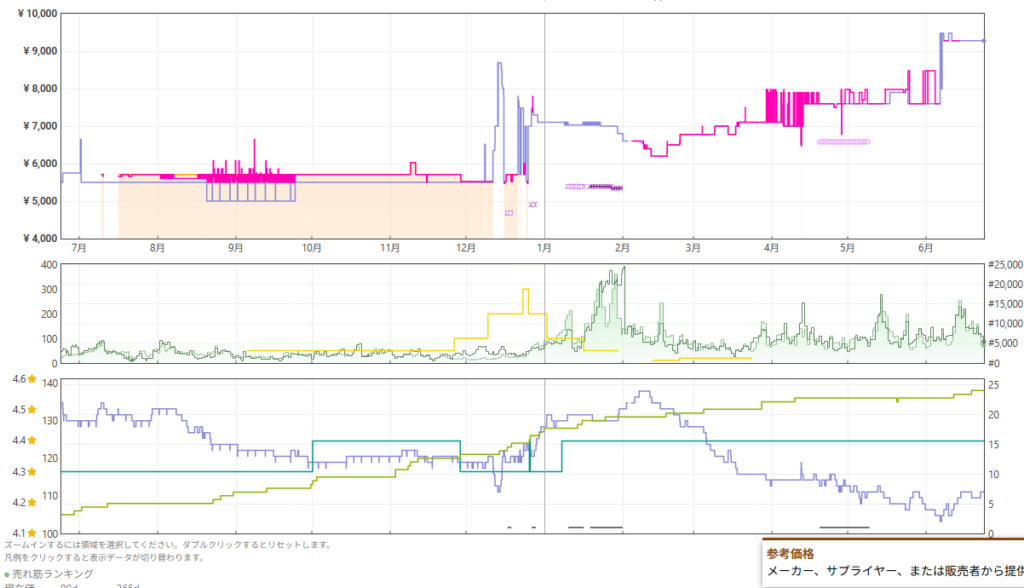1024x588 pixels.
Task: Click the gold star next to 4.5
Action: [32, 410]
